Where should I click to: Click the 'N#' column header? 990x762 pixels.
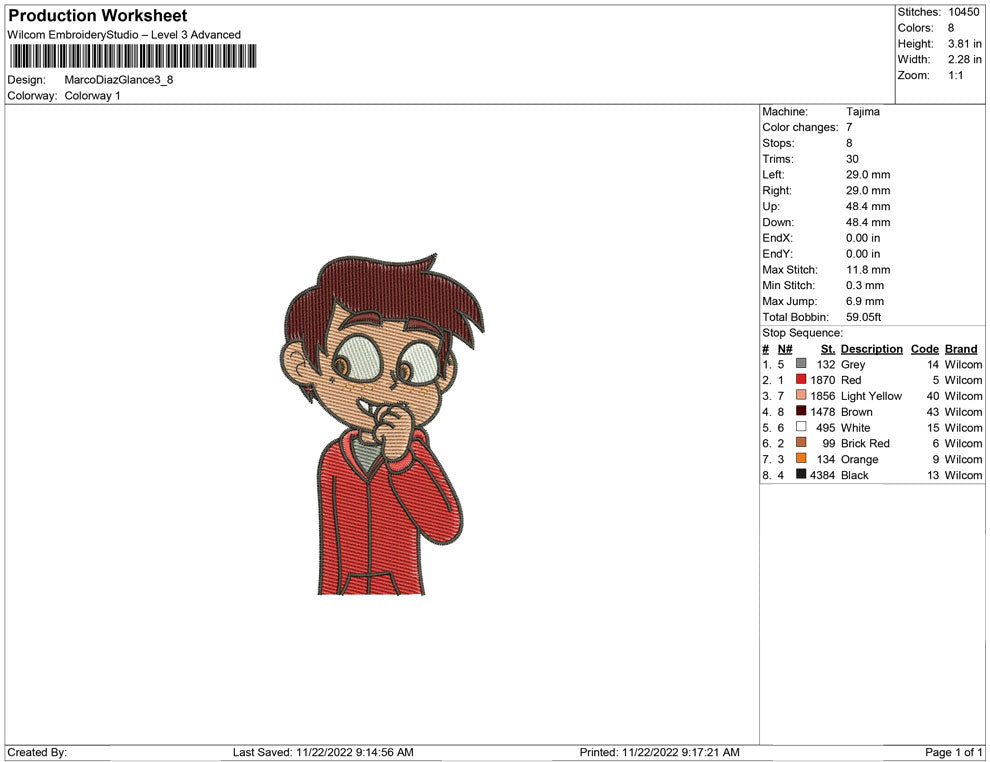tap(785, 349)
